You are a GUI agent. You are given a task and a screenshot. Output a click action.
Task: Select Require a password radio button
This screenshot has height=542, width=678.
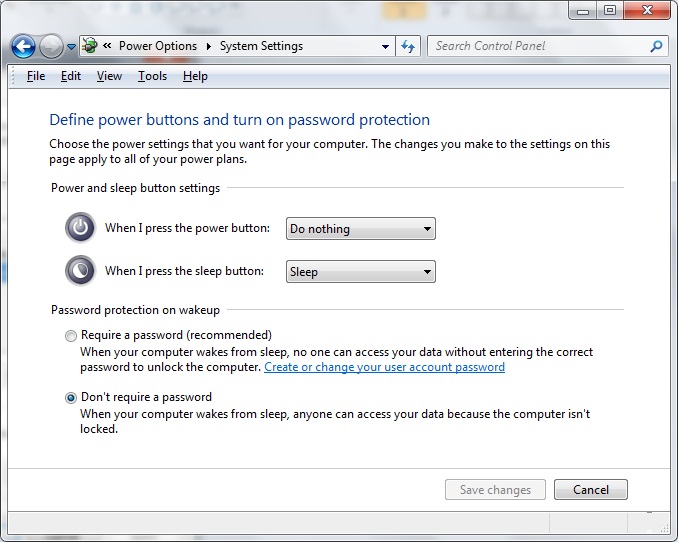coord(71,336)
